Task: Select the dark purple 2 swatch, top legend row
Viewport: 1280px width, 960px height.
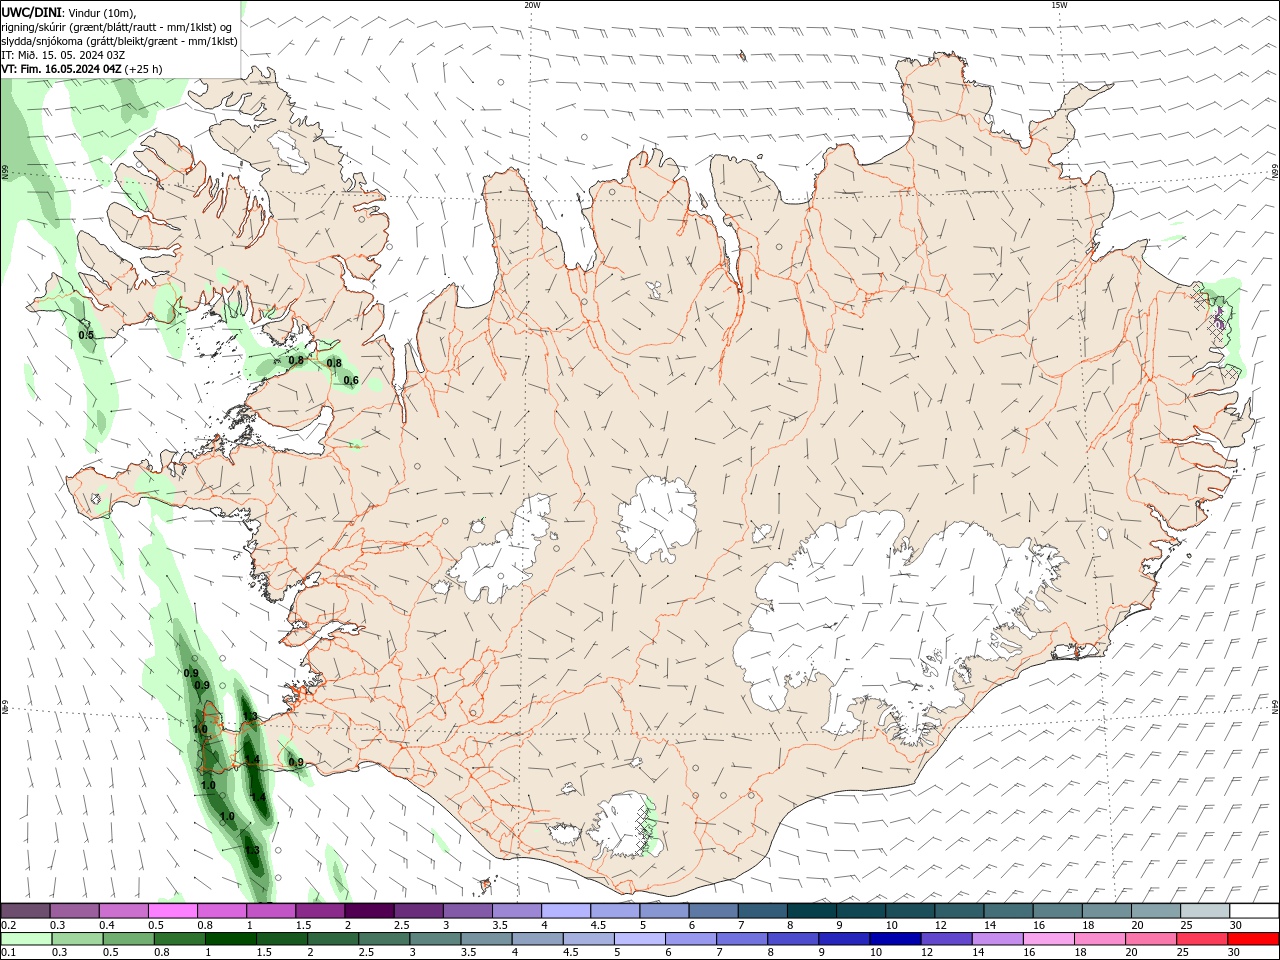Action: (x=369, y=911)
